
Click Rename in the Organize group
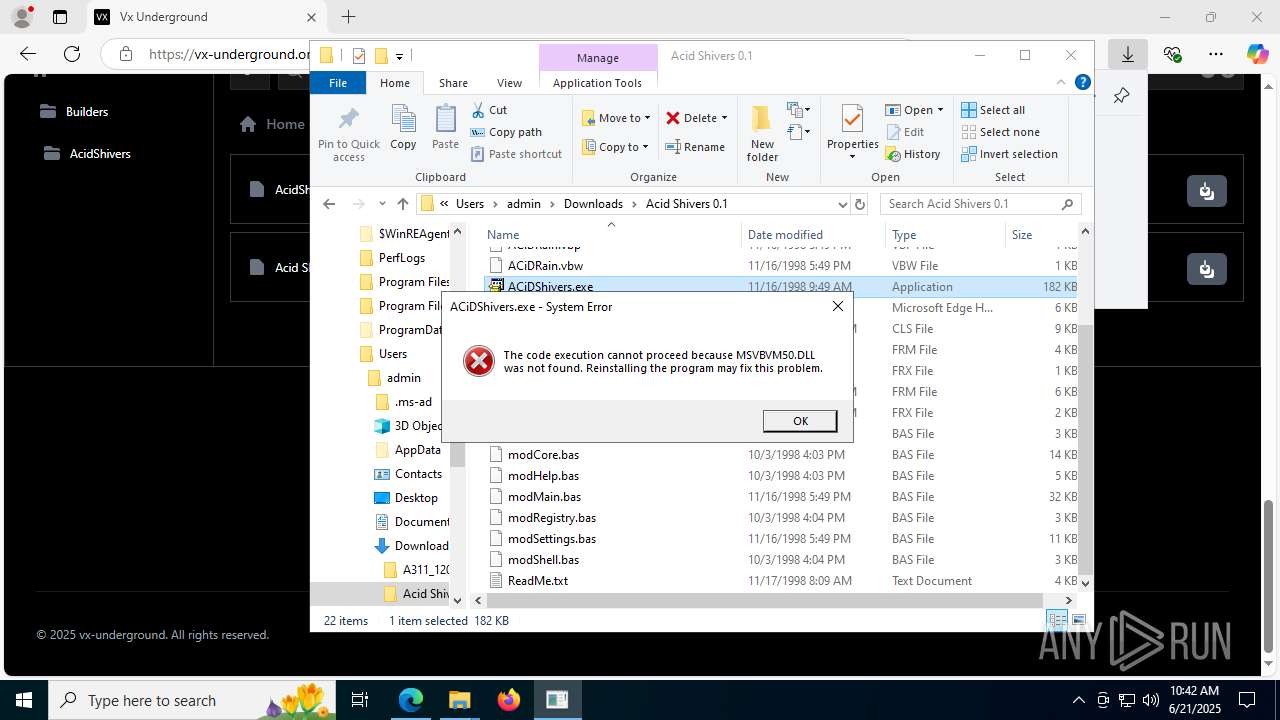[x=696, y=147]
